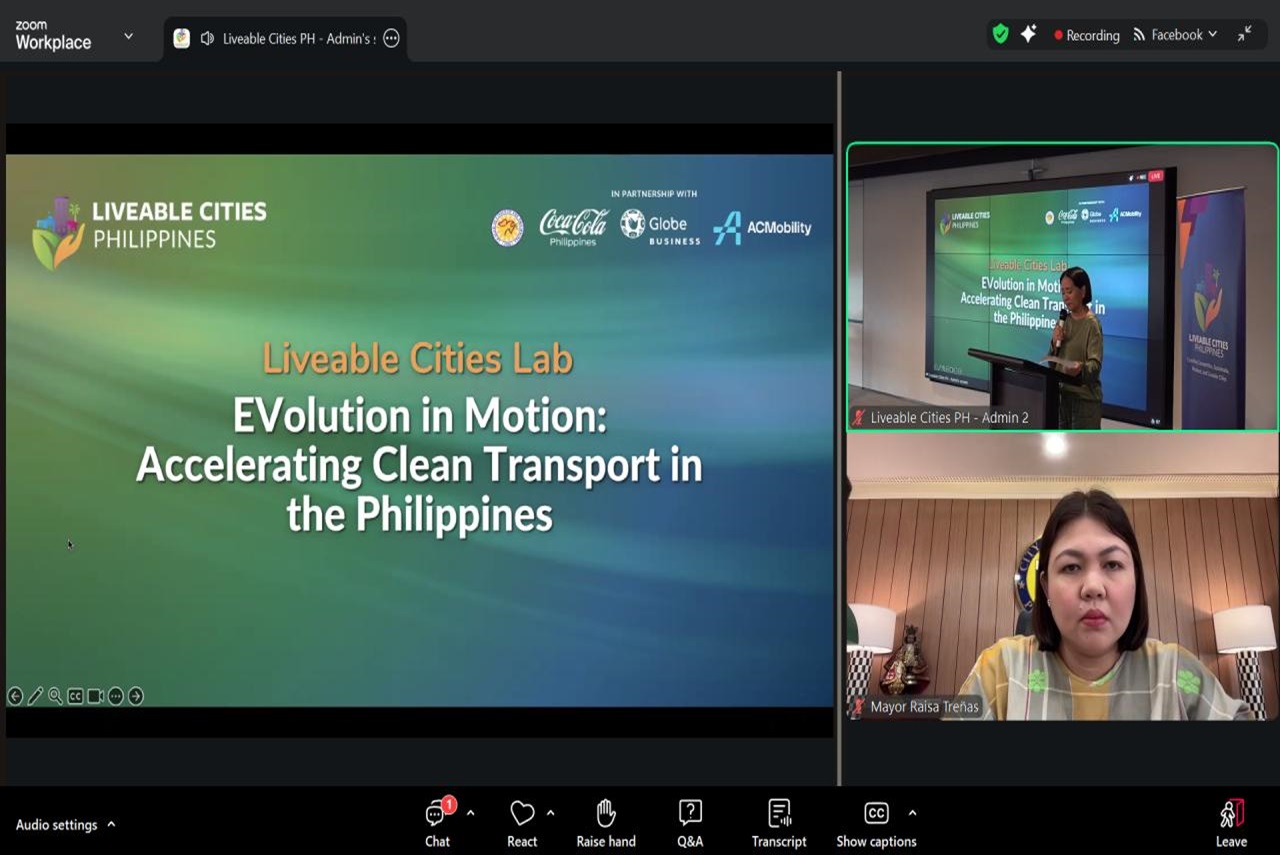
Task: Open slide toolbar more options ellipsis
Action: click(x=116, y=696)
